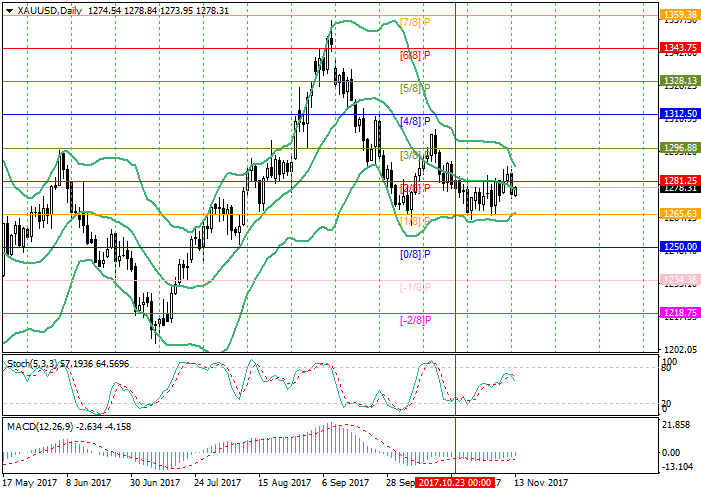This screenshot has width=701, height=494.
Task: Select the 1359.38 price level tag
Action: click(x=680, y=15)
